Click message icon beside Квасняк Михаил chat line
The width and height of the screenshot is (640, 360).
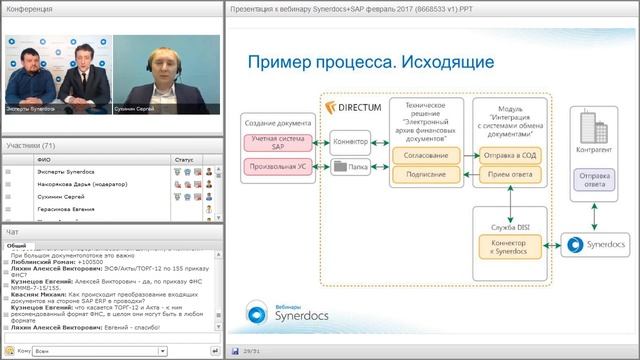(x=6, y=297)
